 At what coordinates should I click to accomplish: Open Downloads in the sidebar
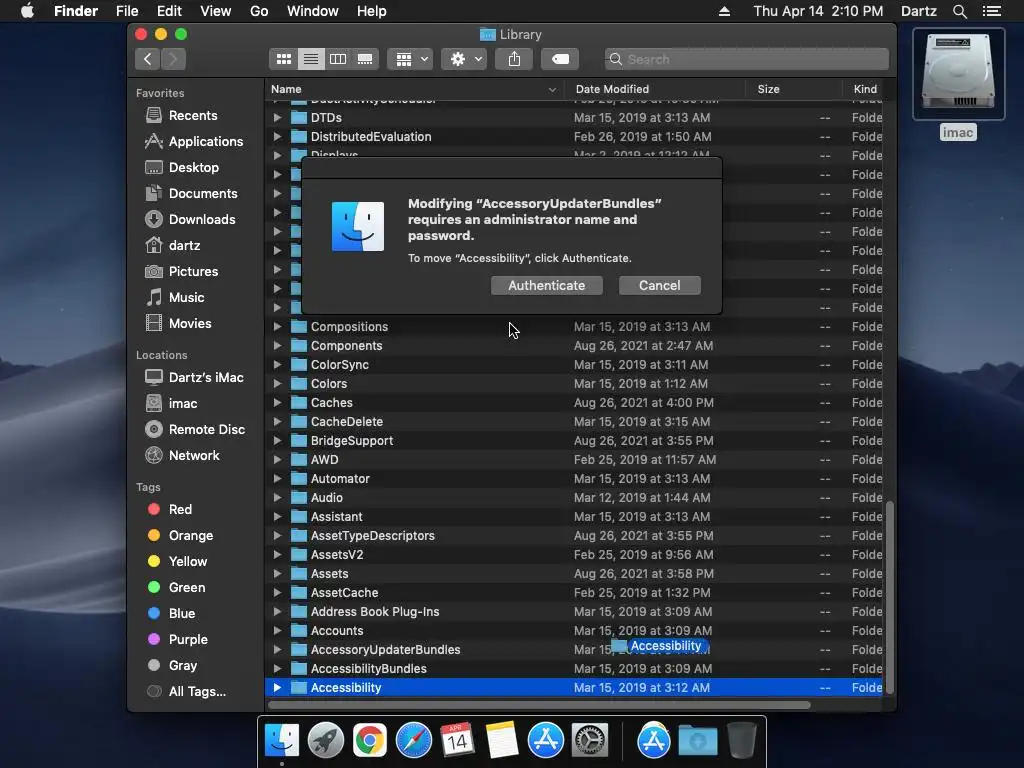[191, 220]
